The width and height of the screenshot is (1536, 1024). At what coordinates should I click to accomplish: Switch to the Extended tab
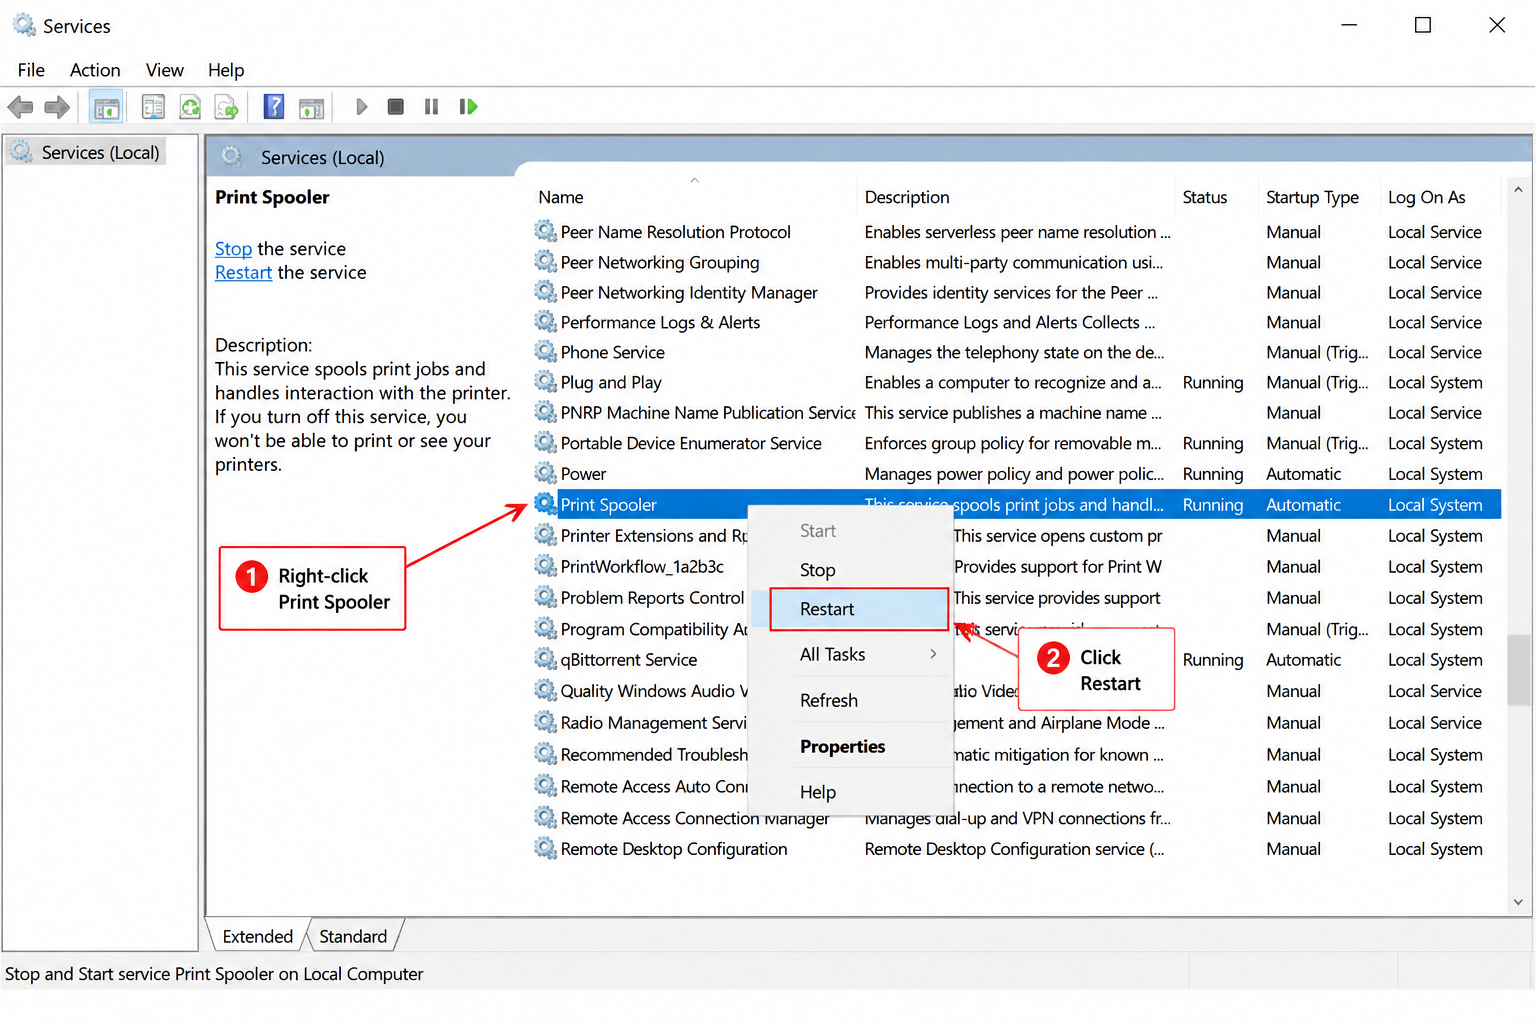257,936
